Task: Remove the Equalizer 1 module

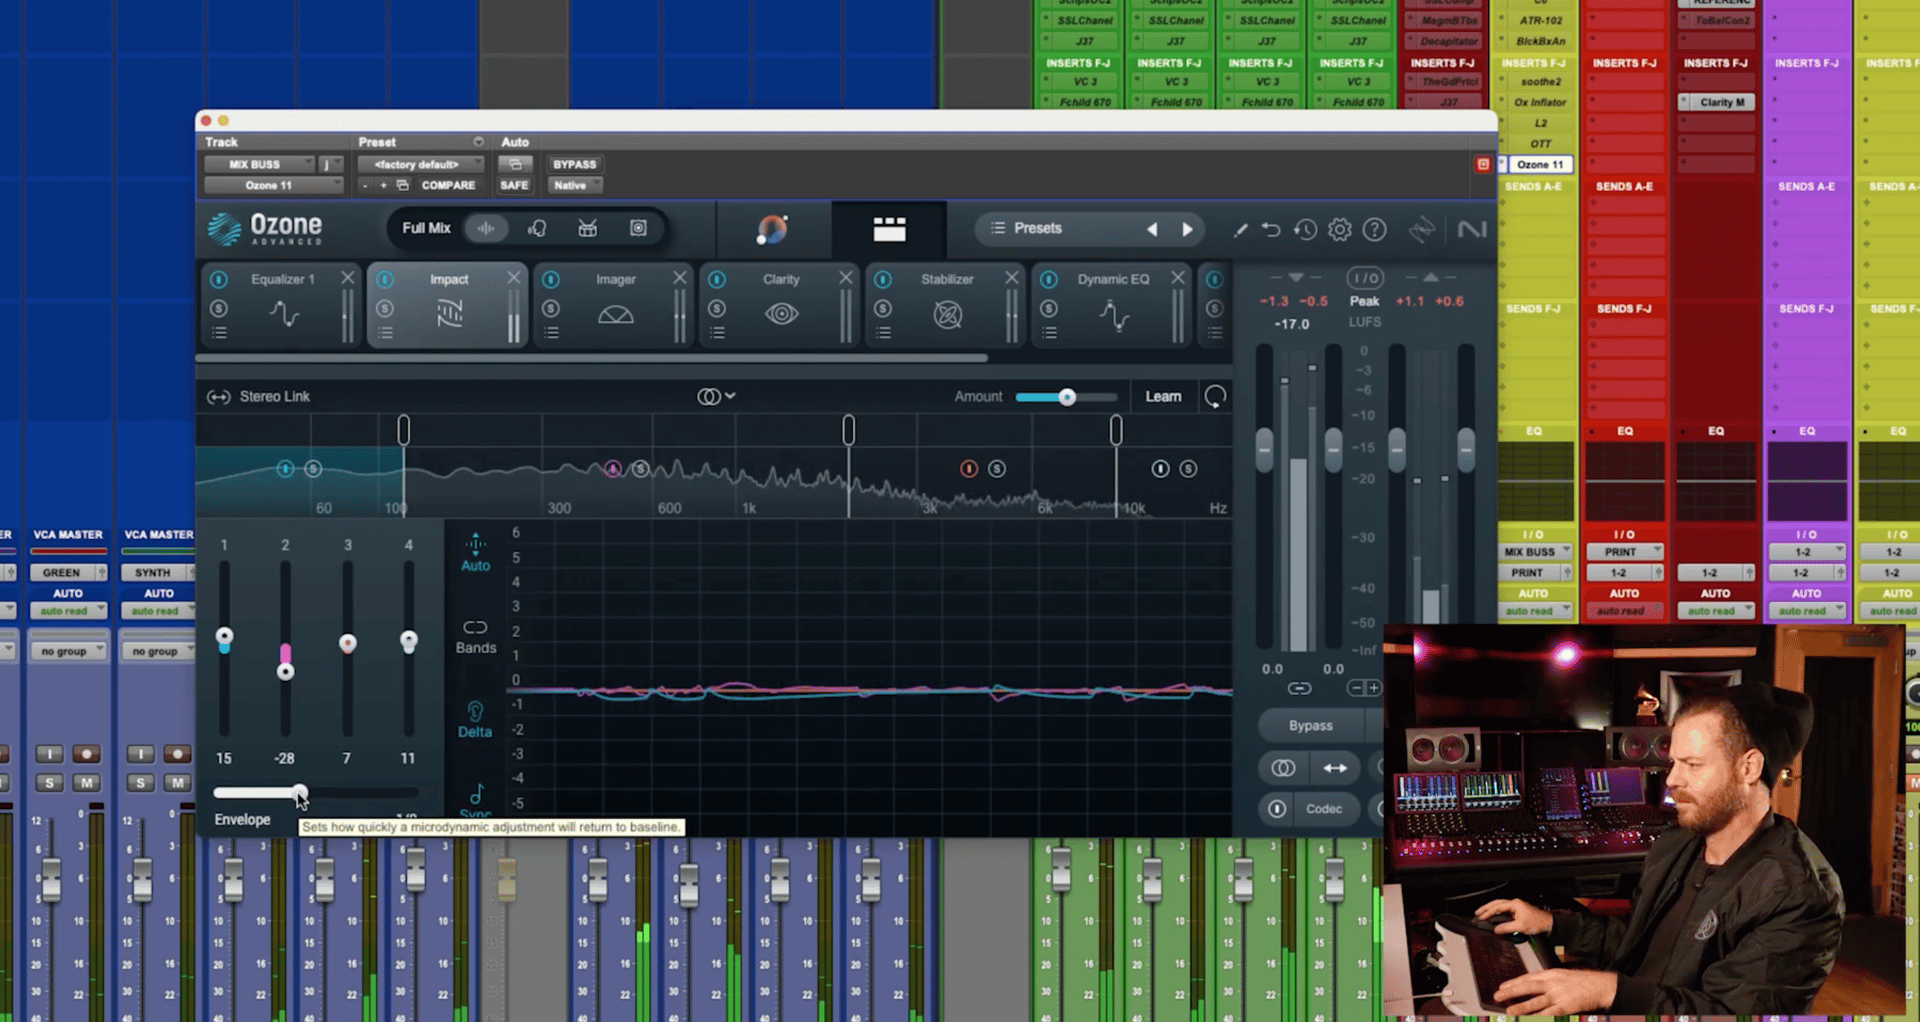Action: tap(347, 278)
